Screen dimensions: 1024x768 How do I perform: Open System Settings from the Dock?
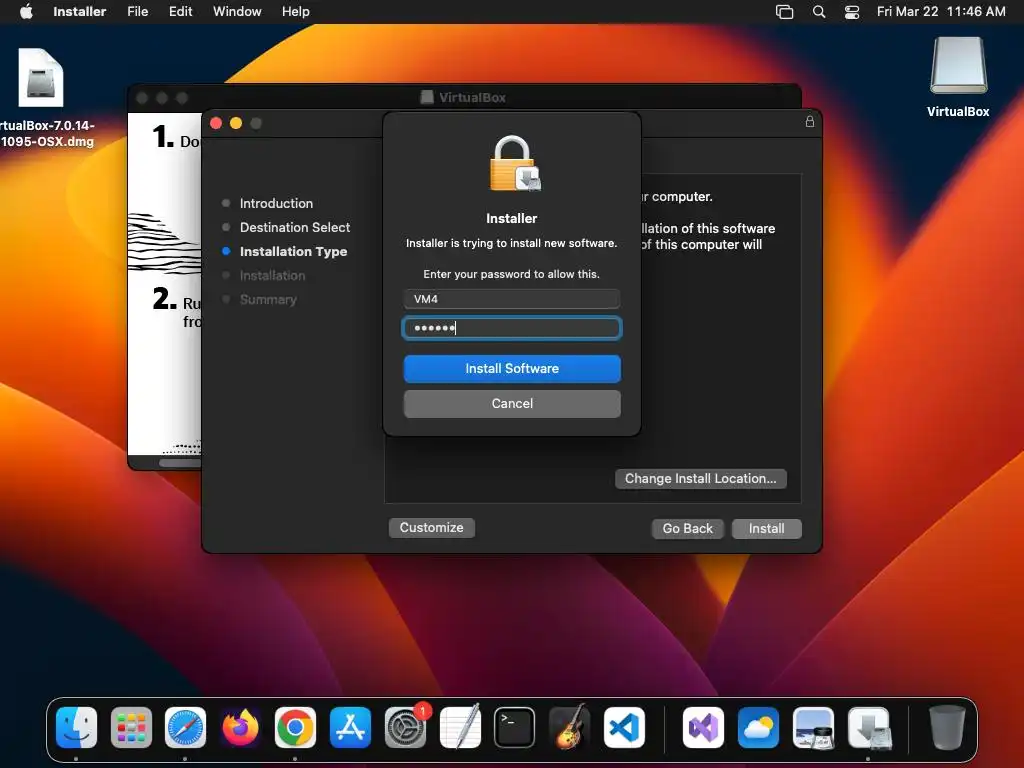(x=406, y=728)
